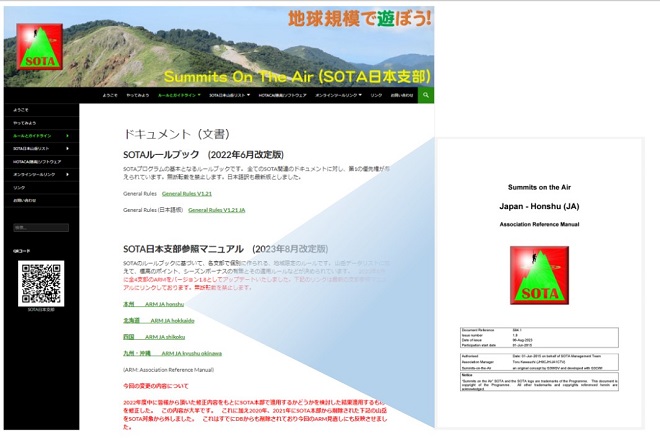660x442 pixels.
Task: Open the General Rules V1.21 link
Action: pyautogui.click(x=187, y=194)
